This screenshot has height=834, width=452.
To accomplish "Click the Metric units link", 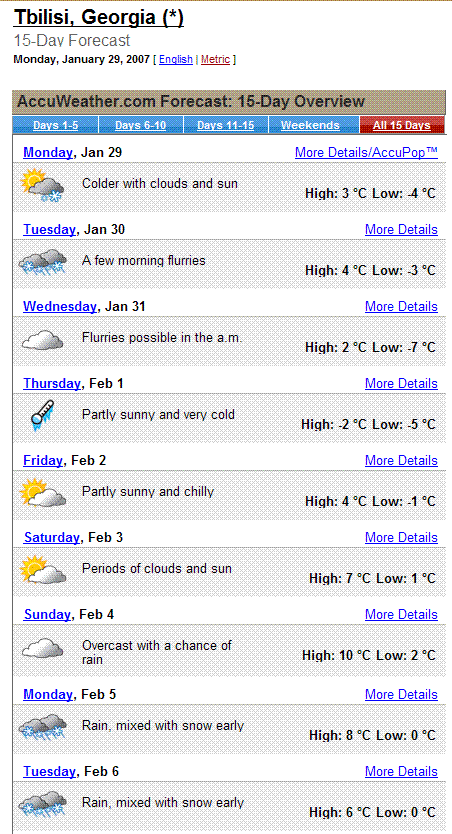I will click(x=215, y=60).
